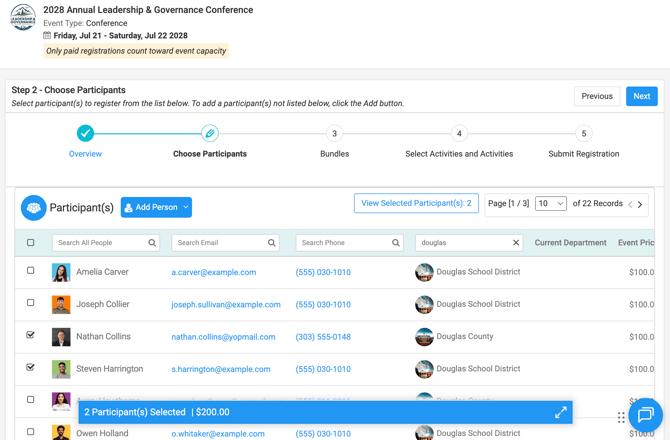Screen dimensions: 670x440
Task: Open the Submit Registration step label
Action: (x=584, y=154)
